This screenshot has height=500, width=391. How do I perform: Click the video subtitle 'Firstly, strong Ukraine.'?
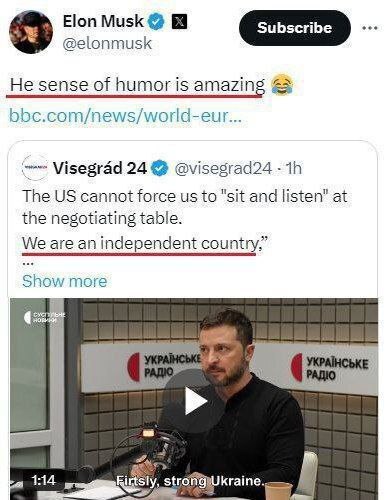pos(190,481)
